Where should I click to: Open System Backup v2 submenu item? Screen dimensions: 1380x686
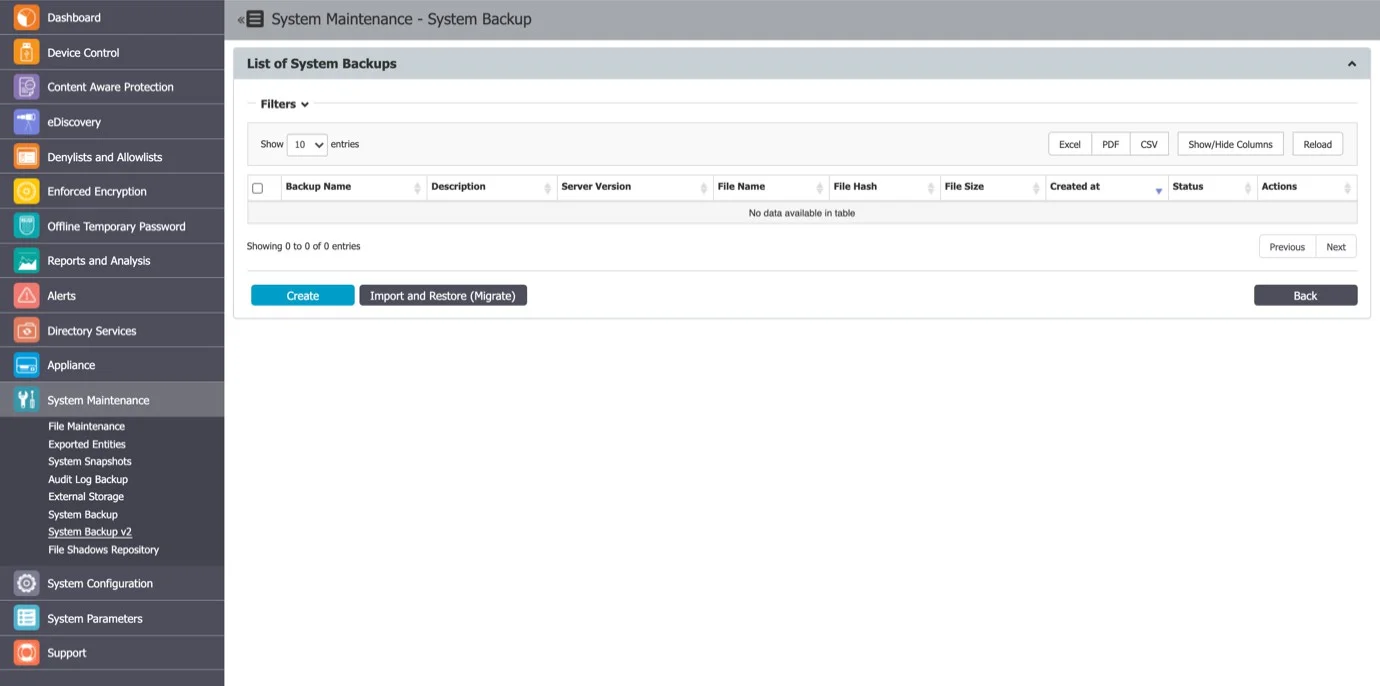point(90,532)
